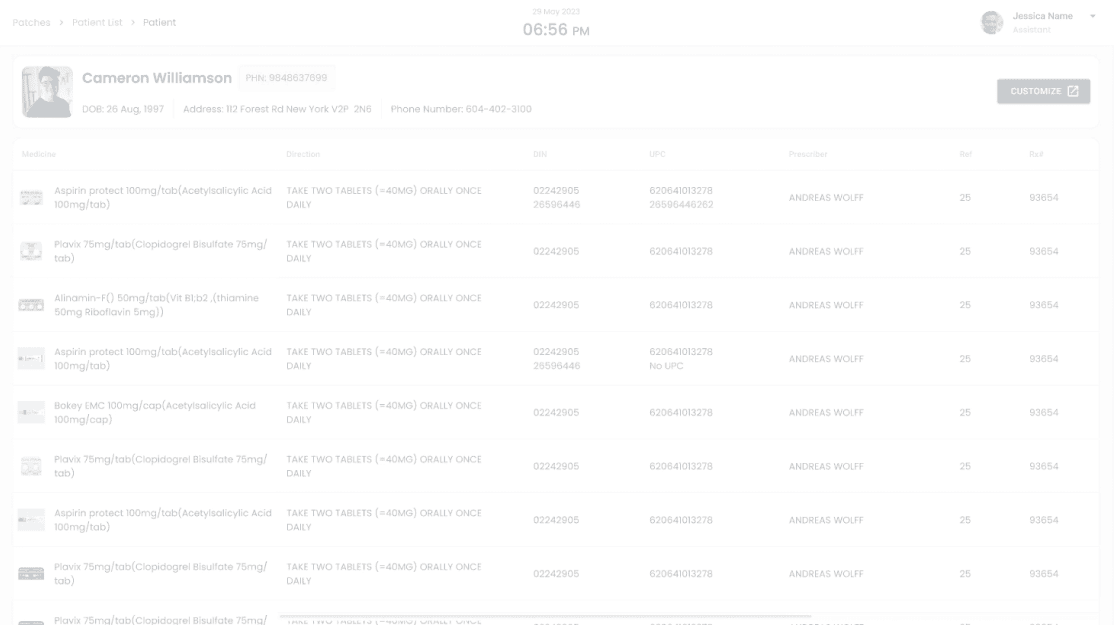Click the chevron before the Patient breadcrumb
Image resolution: width=1114 pixels, height=625 pixels.
pos(135,21)
